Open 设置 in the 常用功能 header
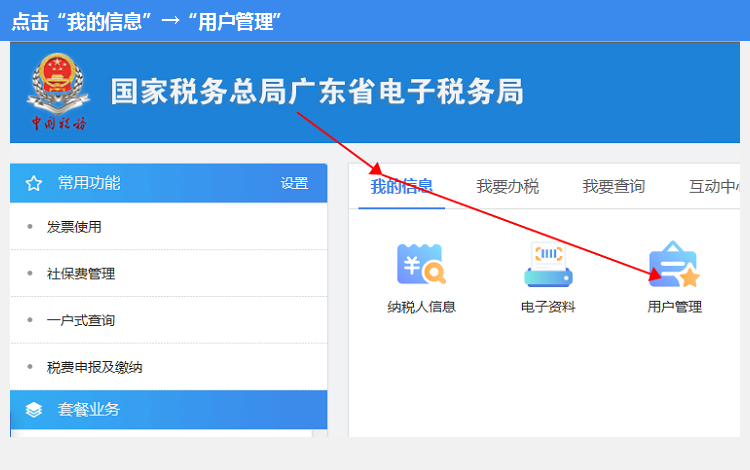The height and width of the screenshot is (470, 750). [294, 183]
